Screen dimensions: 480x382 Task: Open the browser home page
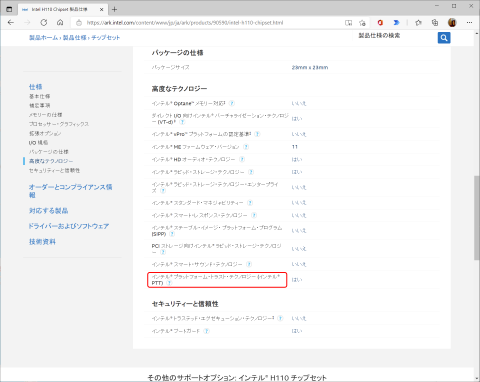[60, 23]
